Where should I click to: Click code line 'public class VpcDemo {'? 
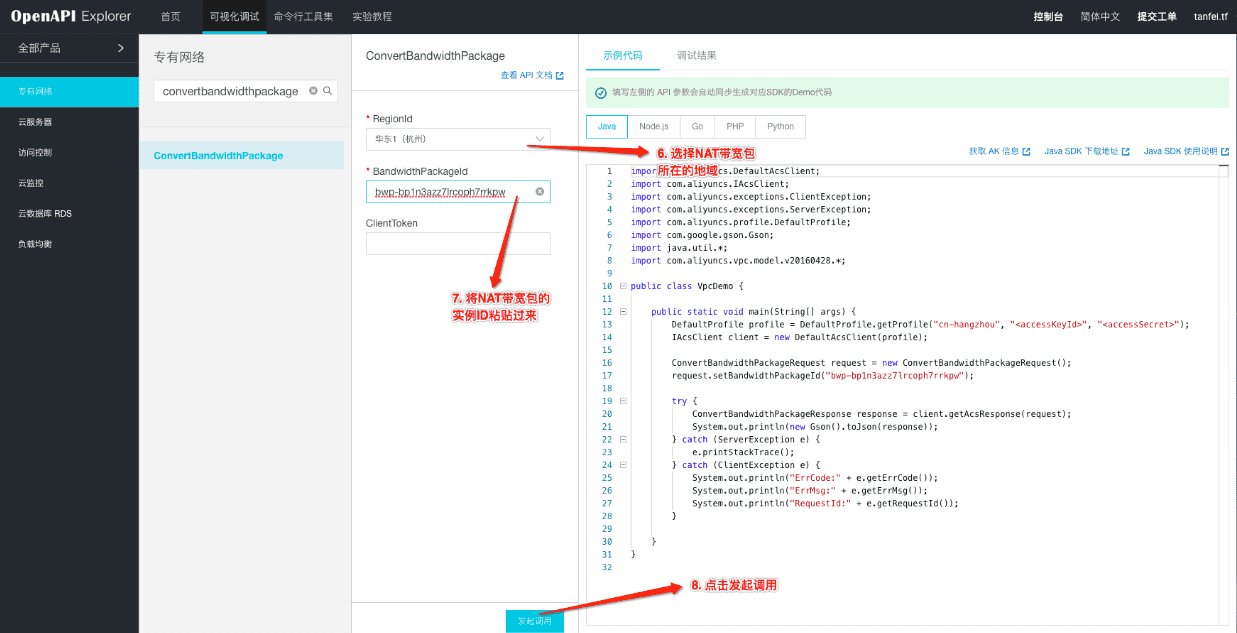pyautogui.click(x=686, y=286)
